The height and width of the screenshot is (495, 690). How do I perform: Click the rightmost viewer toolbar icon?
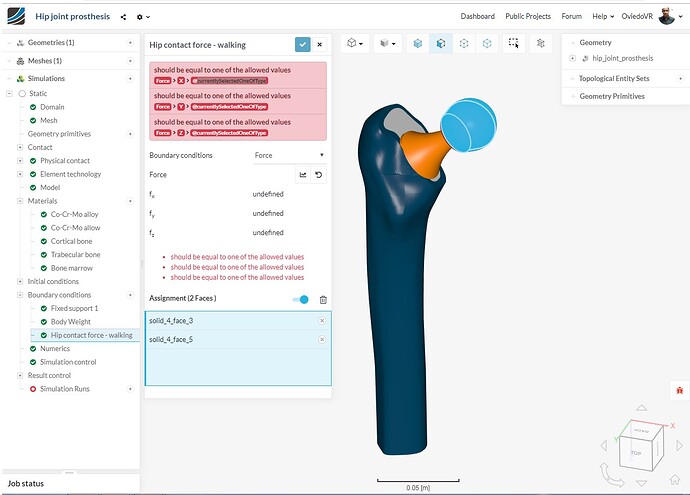tap(541, 43)
